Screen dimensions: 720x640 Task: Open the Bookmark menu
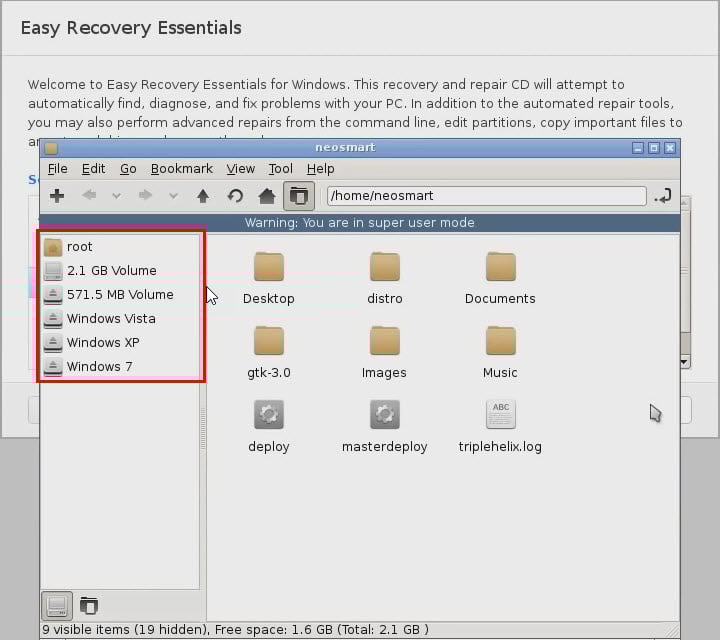pos(182,169)
